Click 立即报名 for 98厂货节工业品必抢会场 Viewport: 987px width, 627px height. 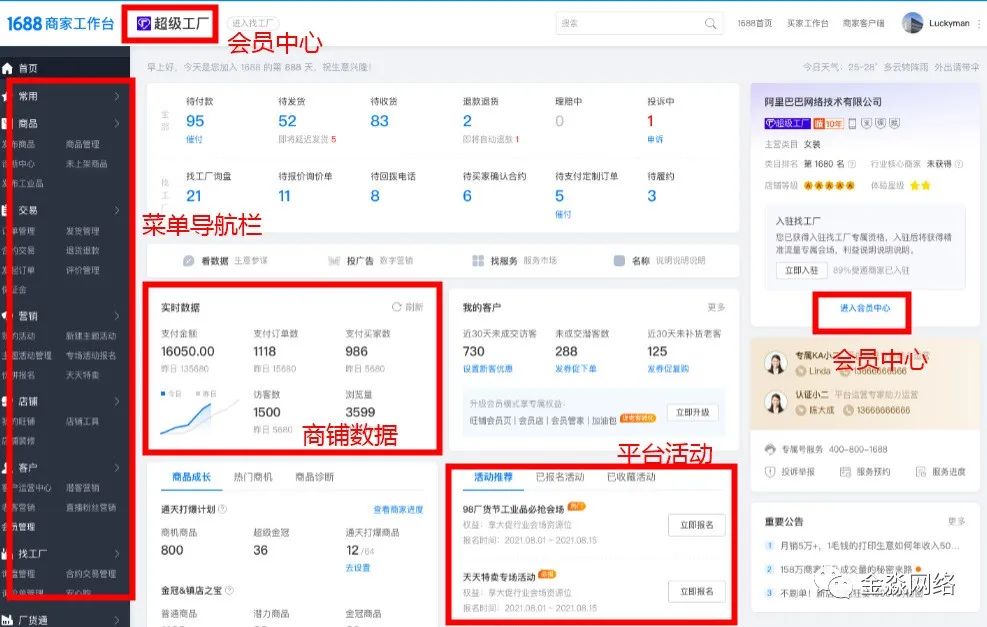(697, 525)
